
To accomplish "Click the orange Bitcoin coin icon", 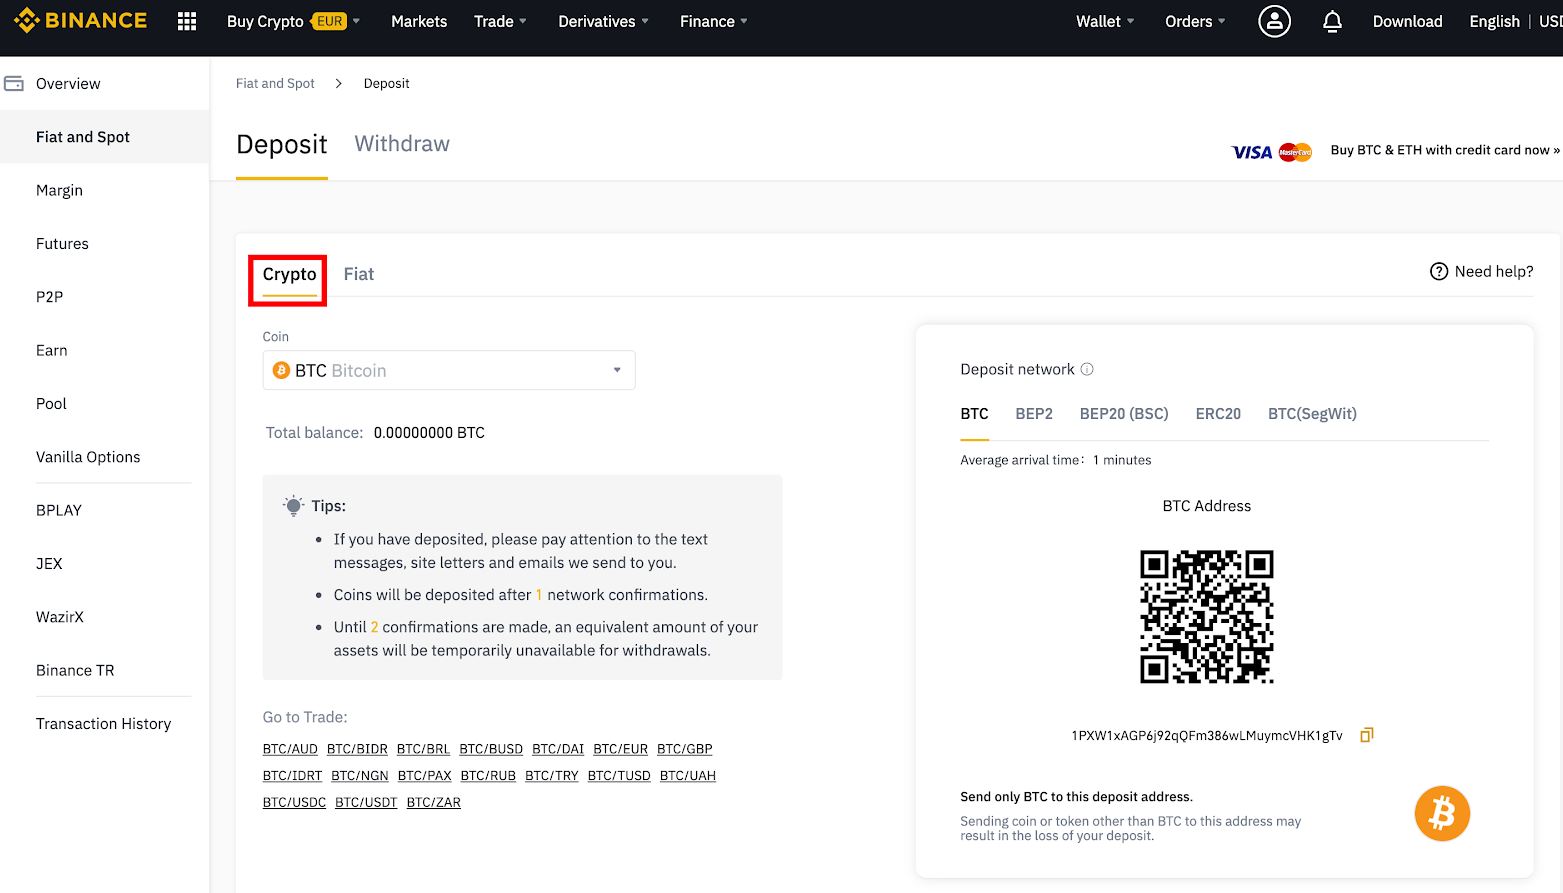I will point(1442,813).
